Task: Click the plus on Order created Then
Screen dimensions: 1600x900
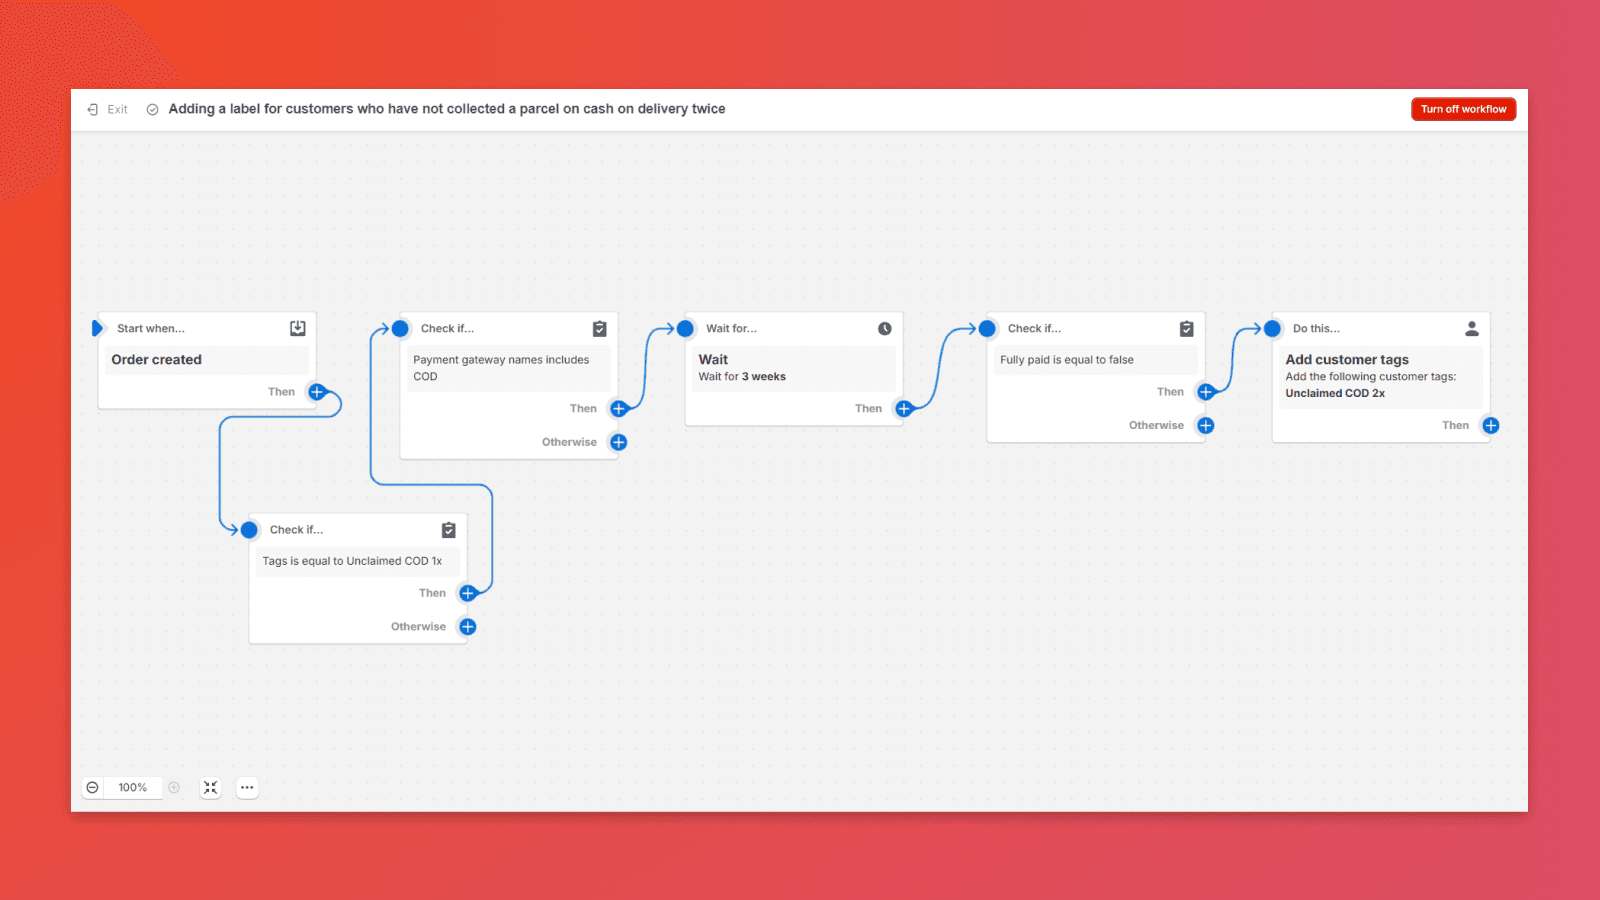Action: pyautogui.click(x=317, y=392)
